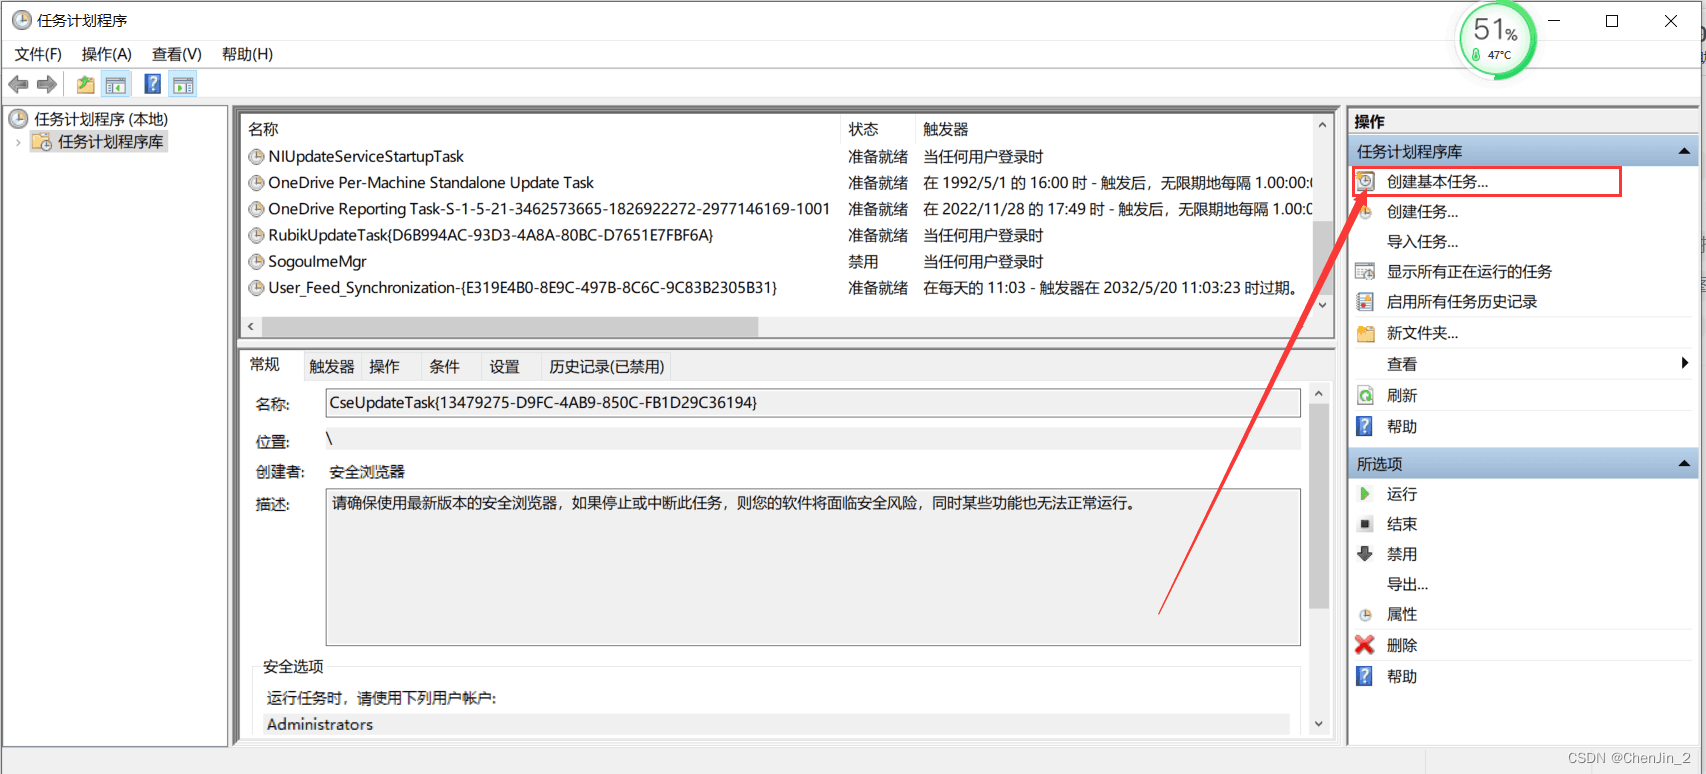Open the 操作(A) menu
1706x774 pixels.
pos(107,54)
